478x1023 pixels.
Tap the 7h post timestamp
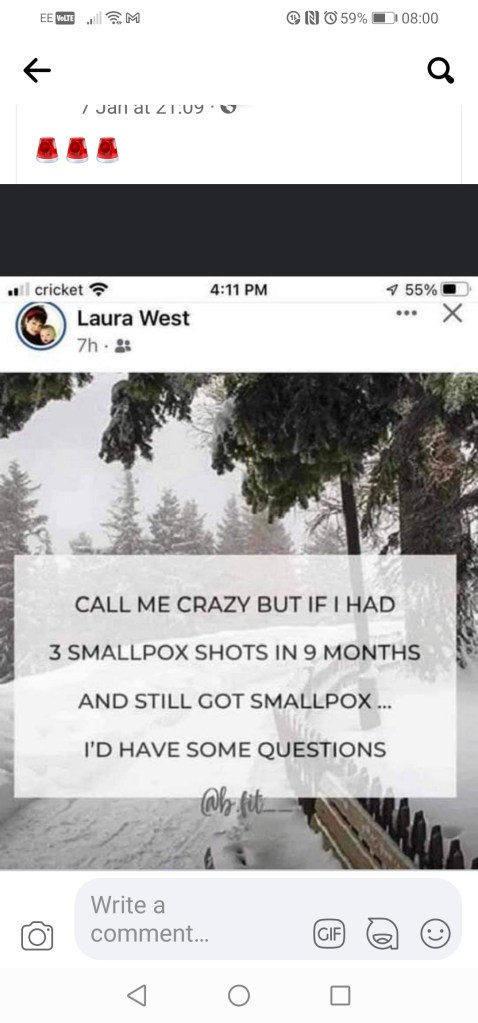pos(87,345)
